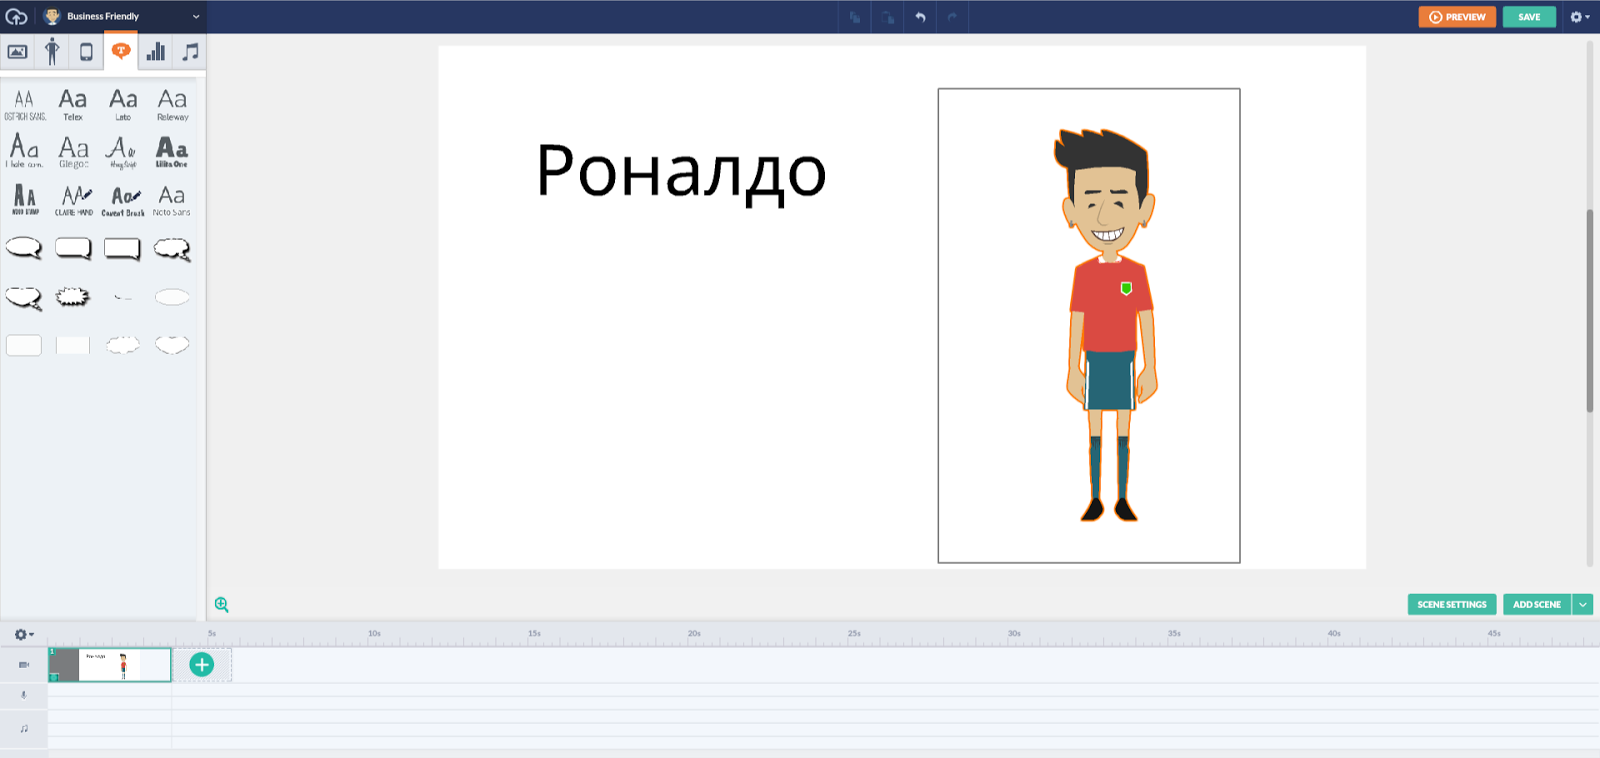
Task: Click the canvas vertical scrollbar
Action: pos(1590,310)
